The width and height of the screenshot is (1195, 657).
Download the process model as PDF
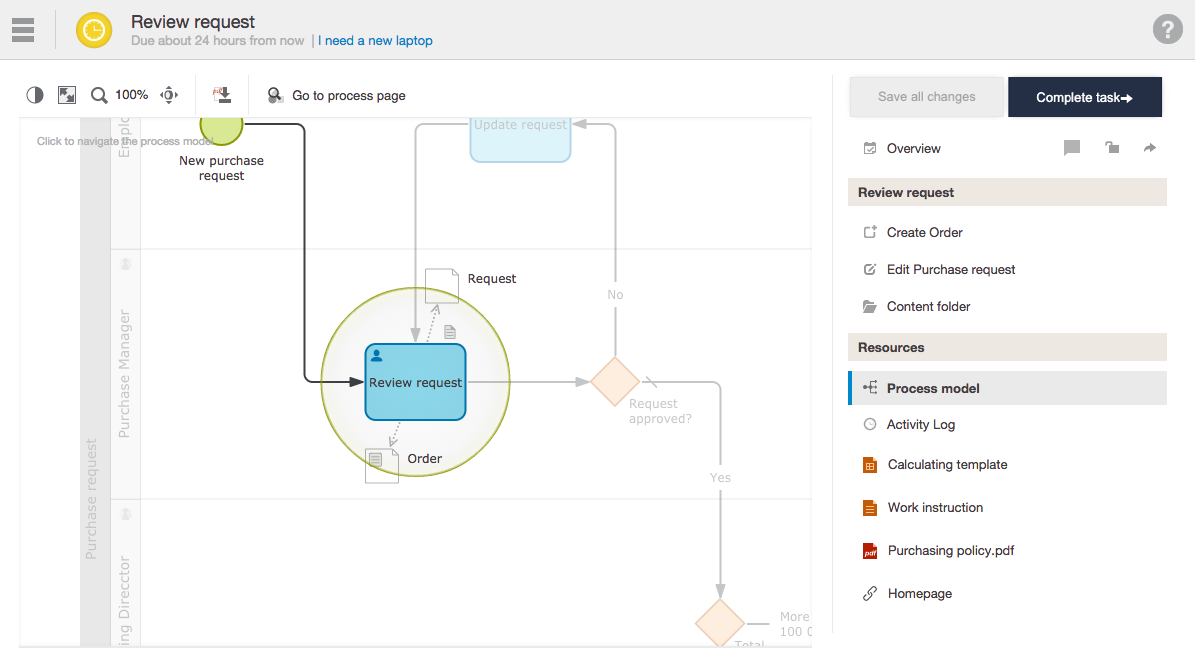(x=222, y=95)
